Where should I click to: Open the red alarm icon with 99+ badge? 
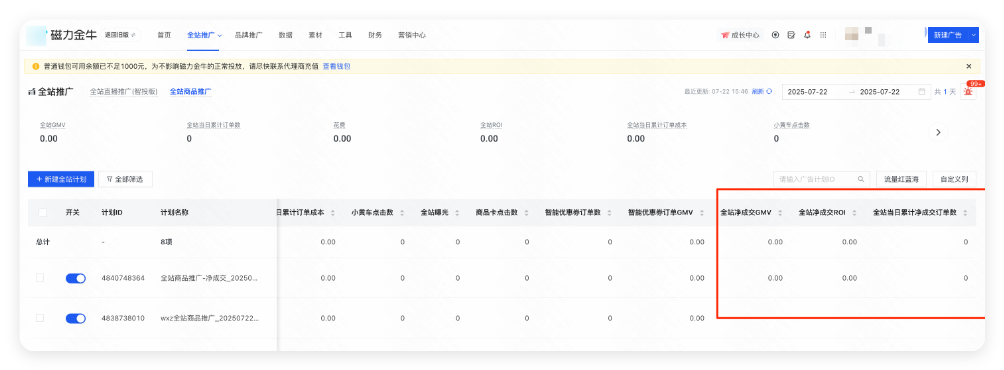point(969,92)
